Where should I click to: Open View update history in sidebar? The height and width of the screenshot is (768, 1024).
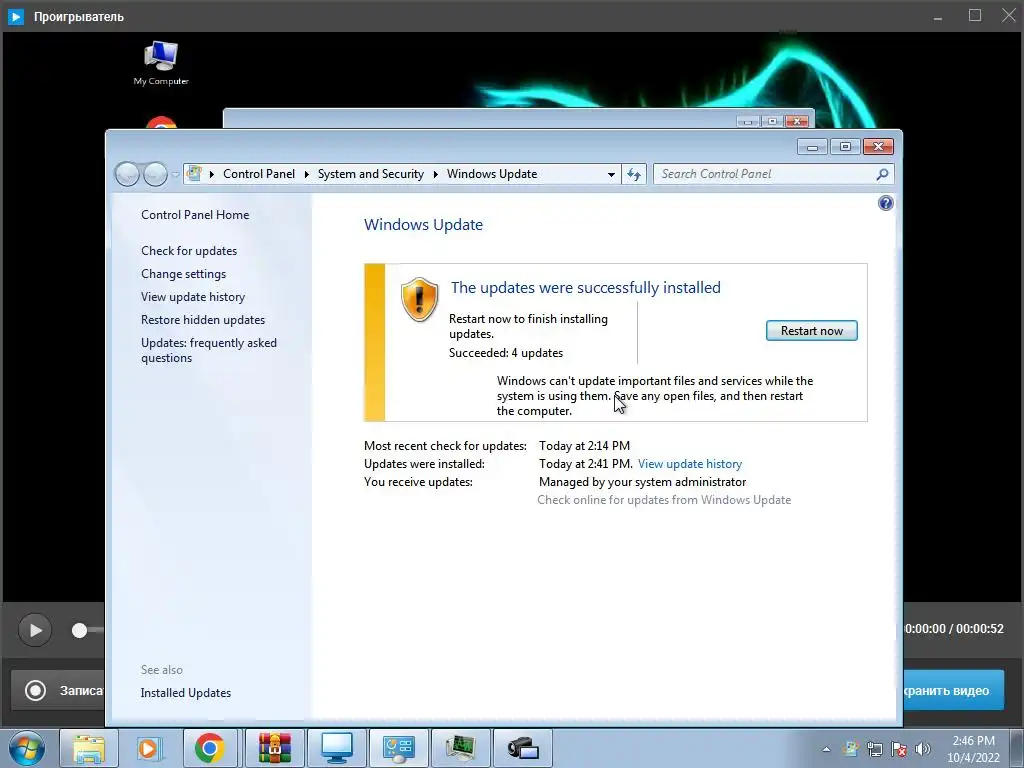[x=193, y=296]
